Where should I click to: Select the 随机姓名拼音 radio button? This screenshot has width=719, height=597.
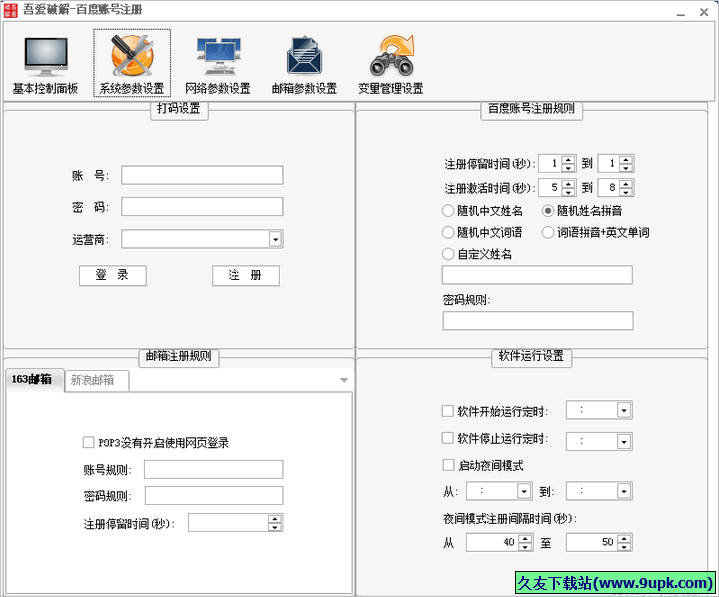click(548, 211)
